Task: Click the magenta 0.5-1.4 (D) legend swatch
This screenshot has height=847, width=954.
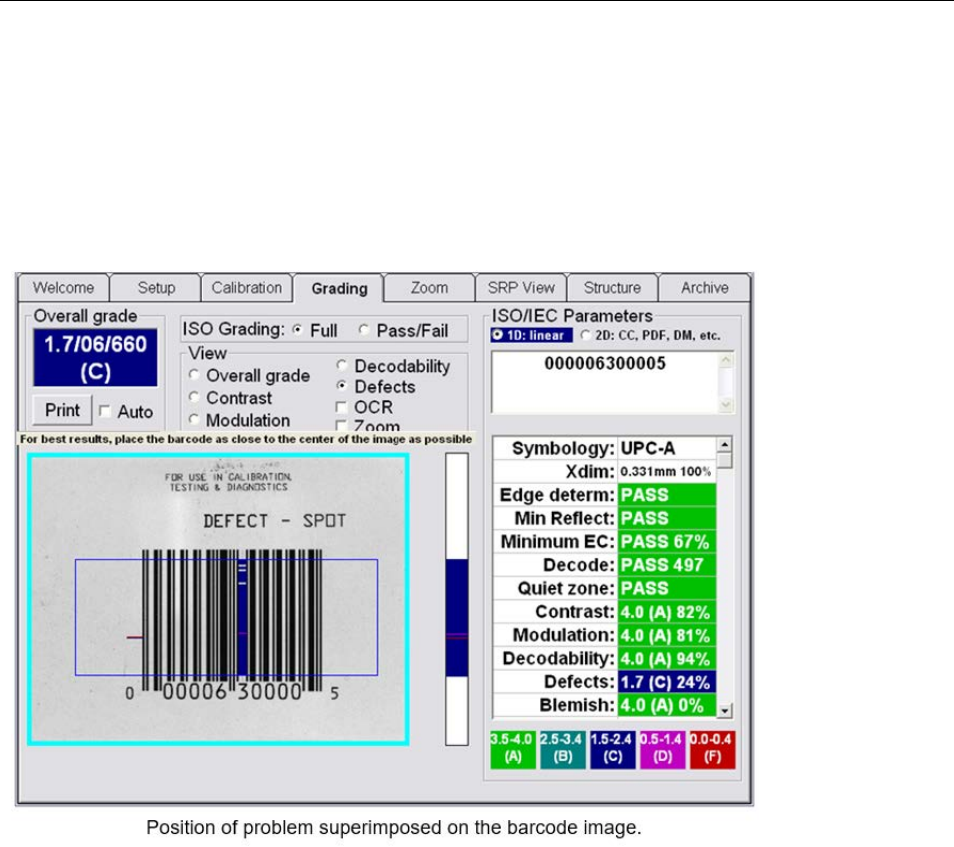Action: (x=663, y=750)
